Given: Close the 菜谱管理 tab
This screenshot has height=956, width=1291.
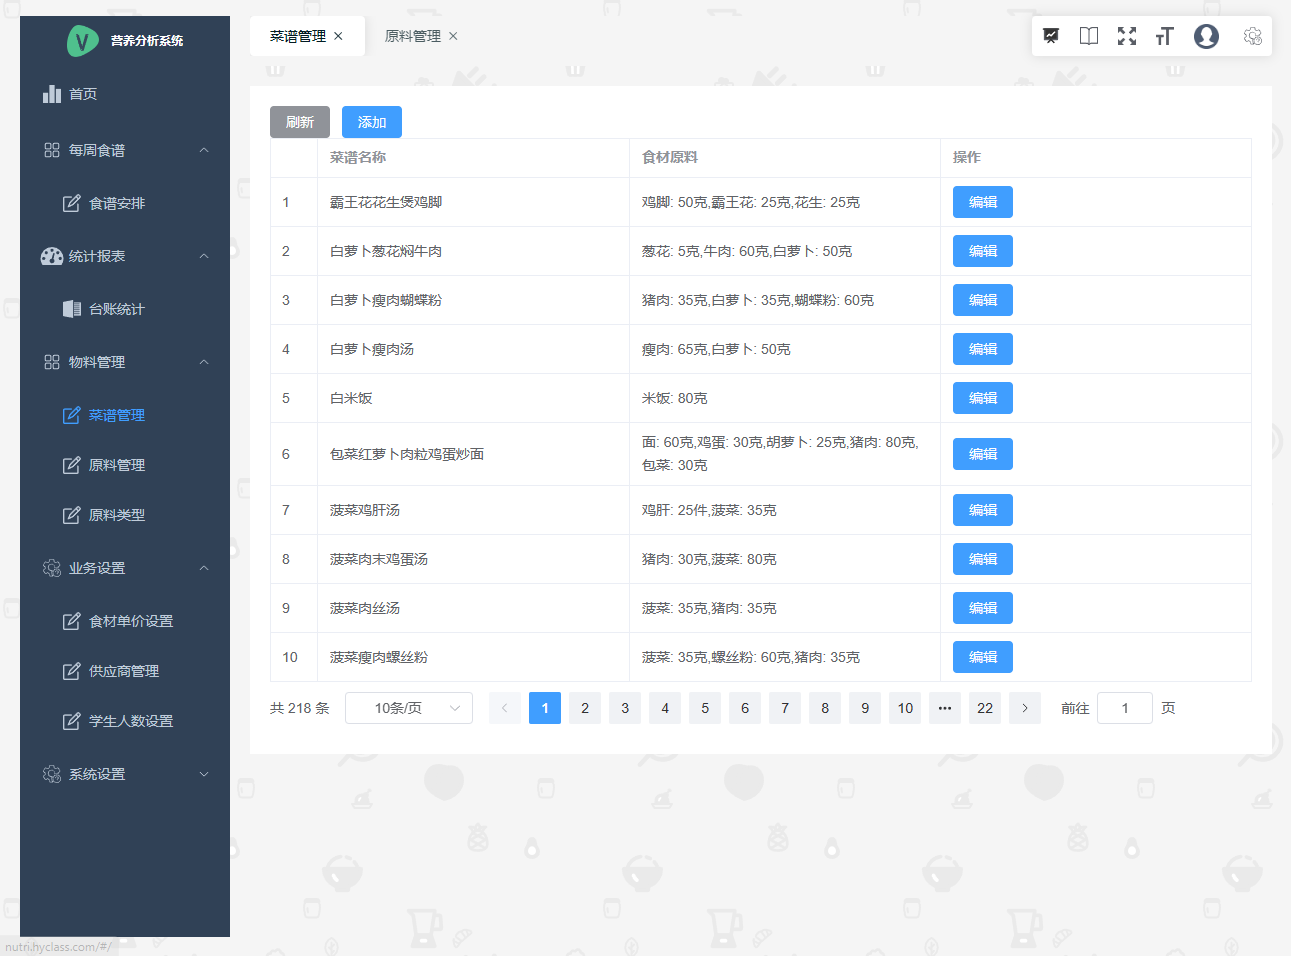Looking at the screenshot, I should point(339,36).
